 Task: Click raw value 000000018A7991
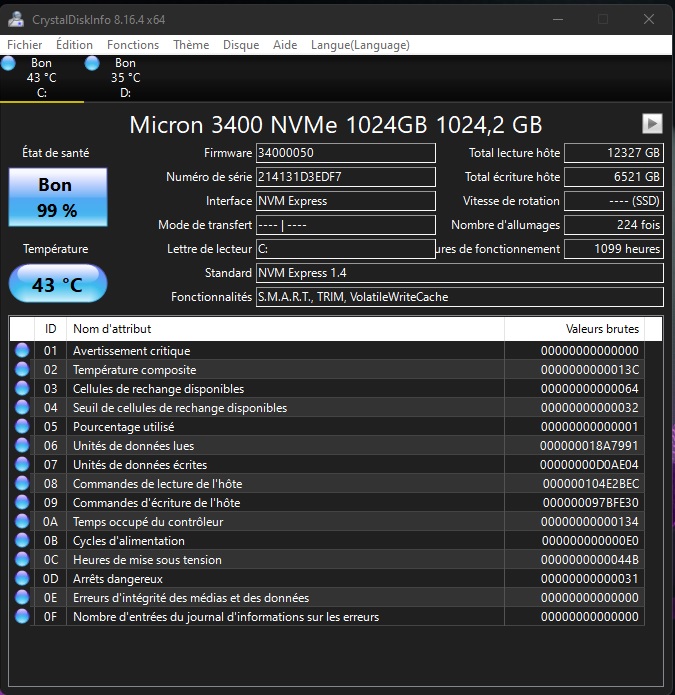pyautogui.click(x=589, y=445)
